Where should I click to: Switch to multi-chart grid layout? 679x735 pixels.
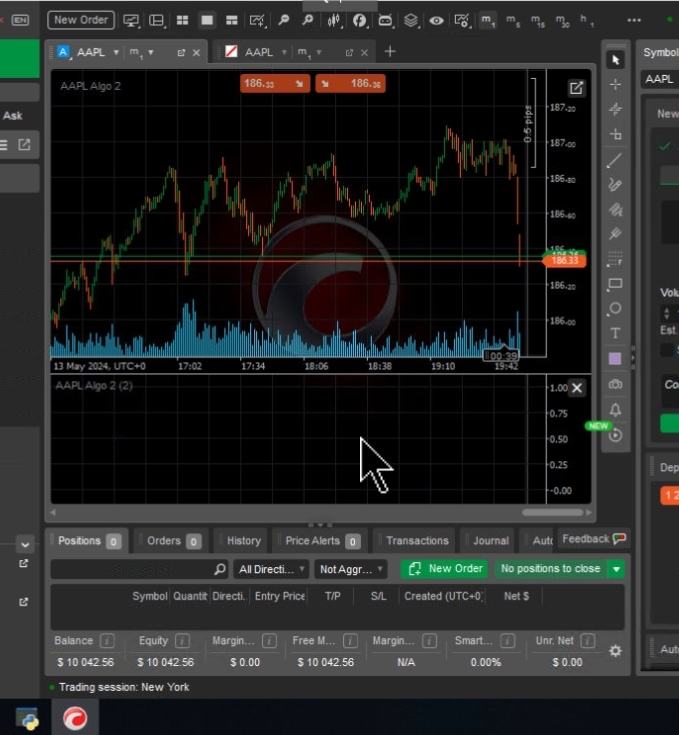tap(182, 20)
